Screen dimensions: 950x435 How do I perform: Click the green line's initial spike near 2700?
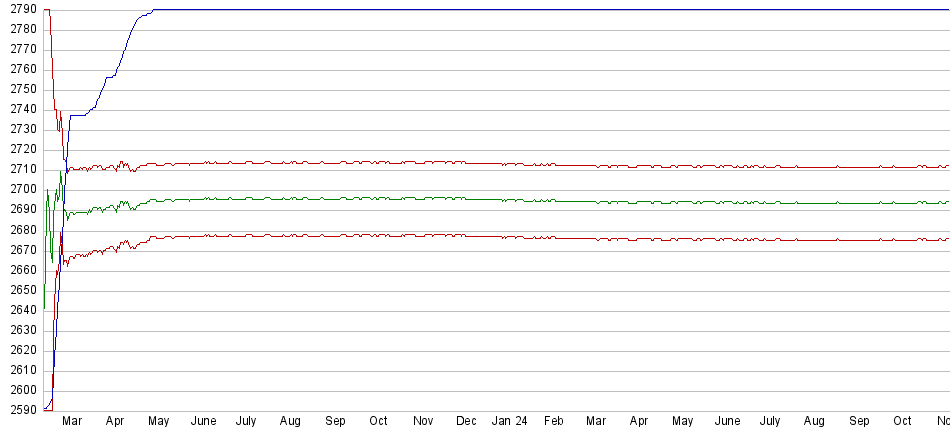[47, 192]
